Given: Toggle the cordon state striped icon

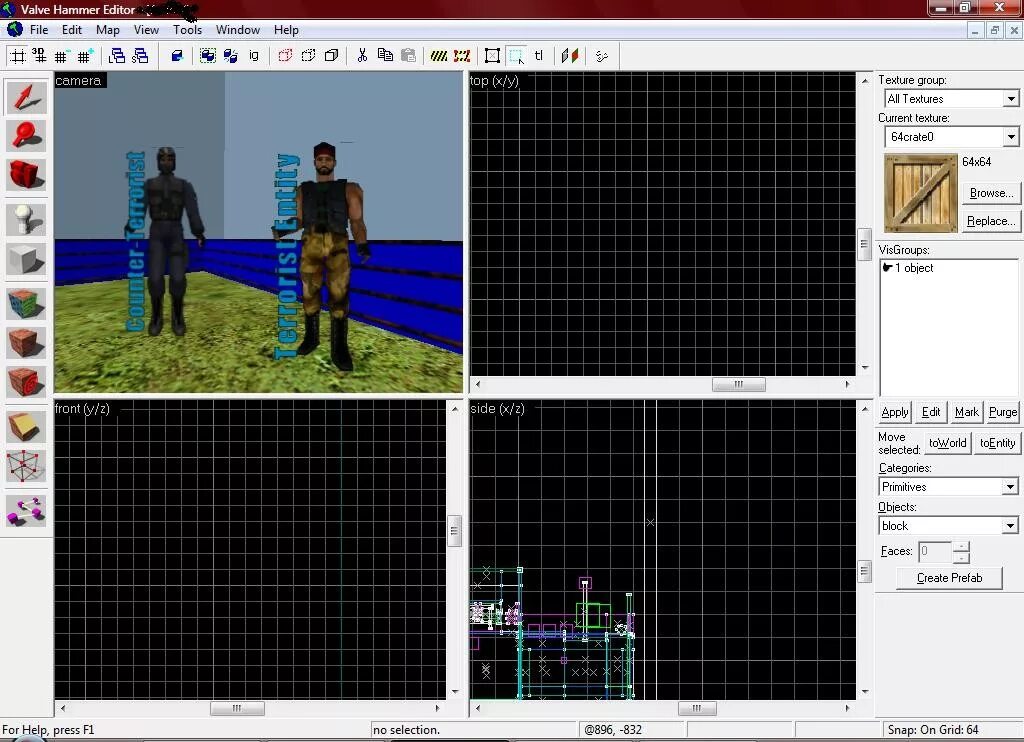Looking at the screenshot, I should click(x=439, y=56).
